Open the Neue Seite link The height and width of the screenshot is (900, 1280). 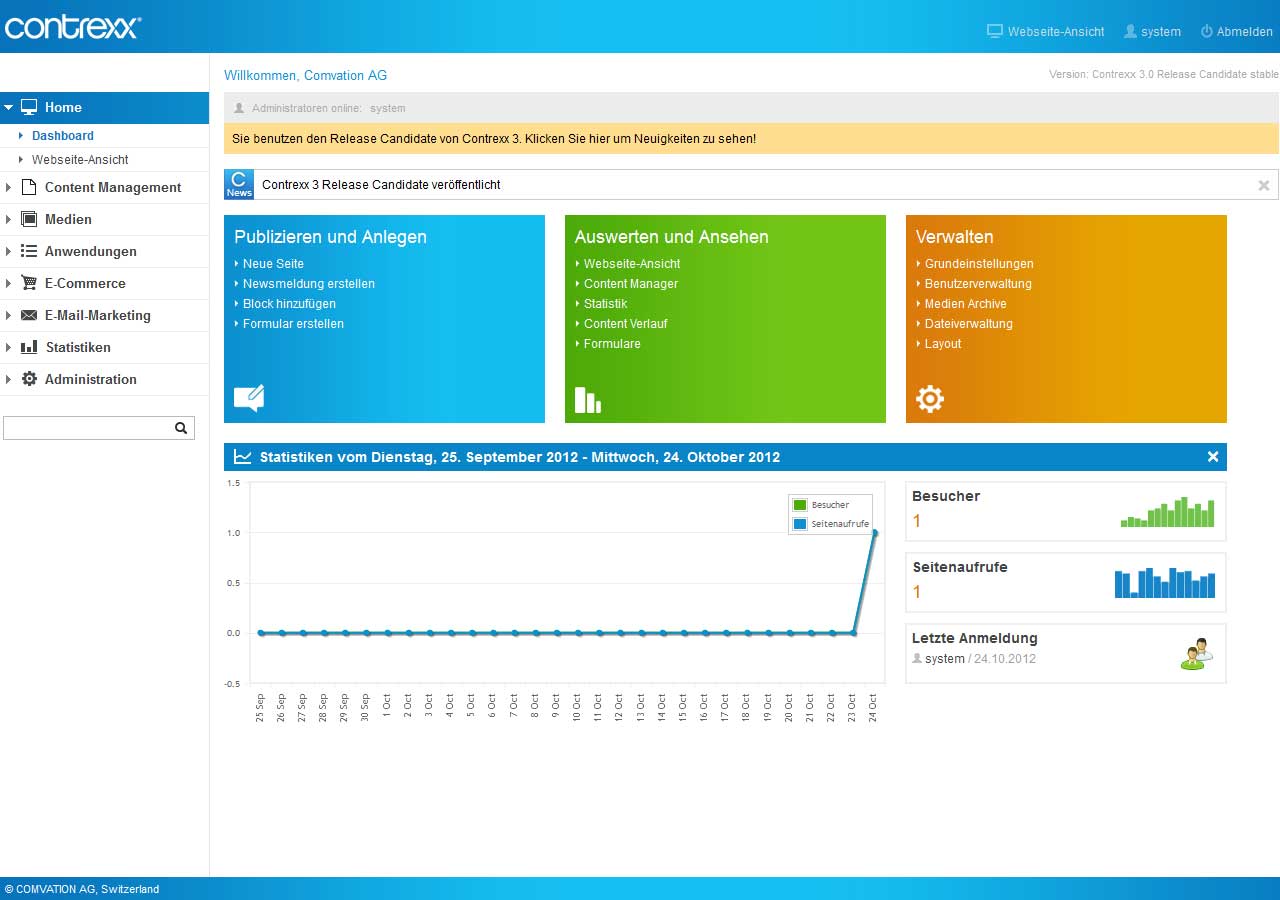[272, 264]
